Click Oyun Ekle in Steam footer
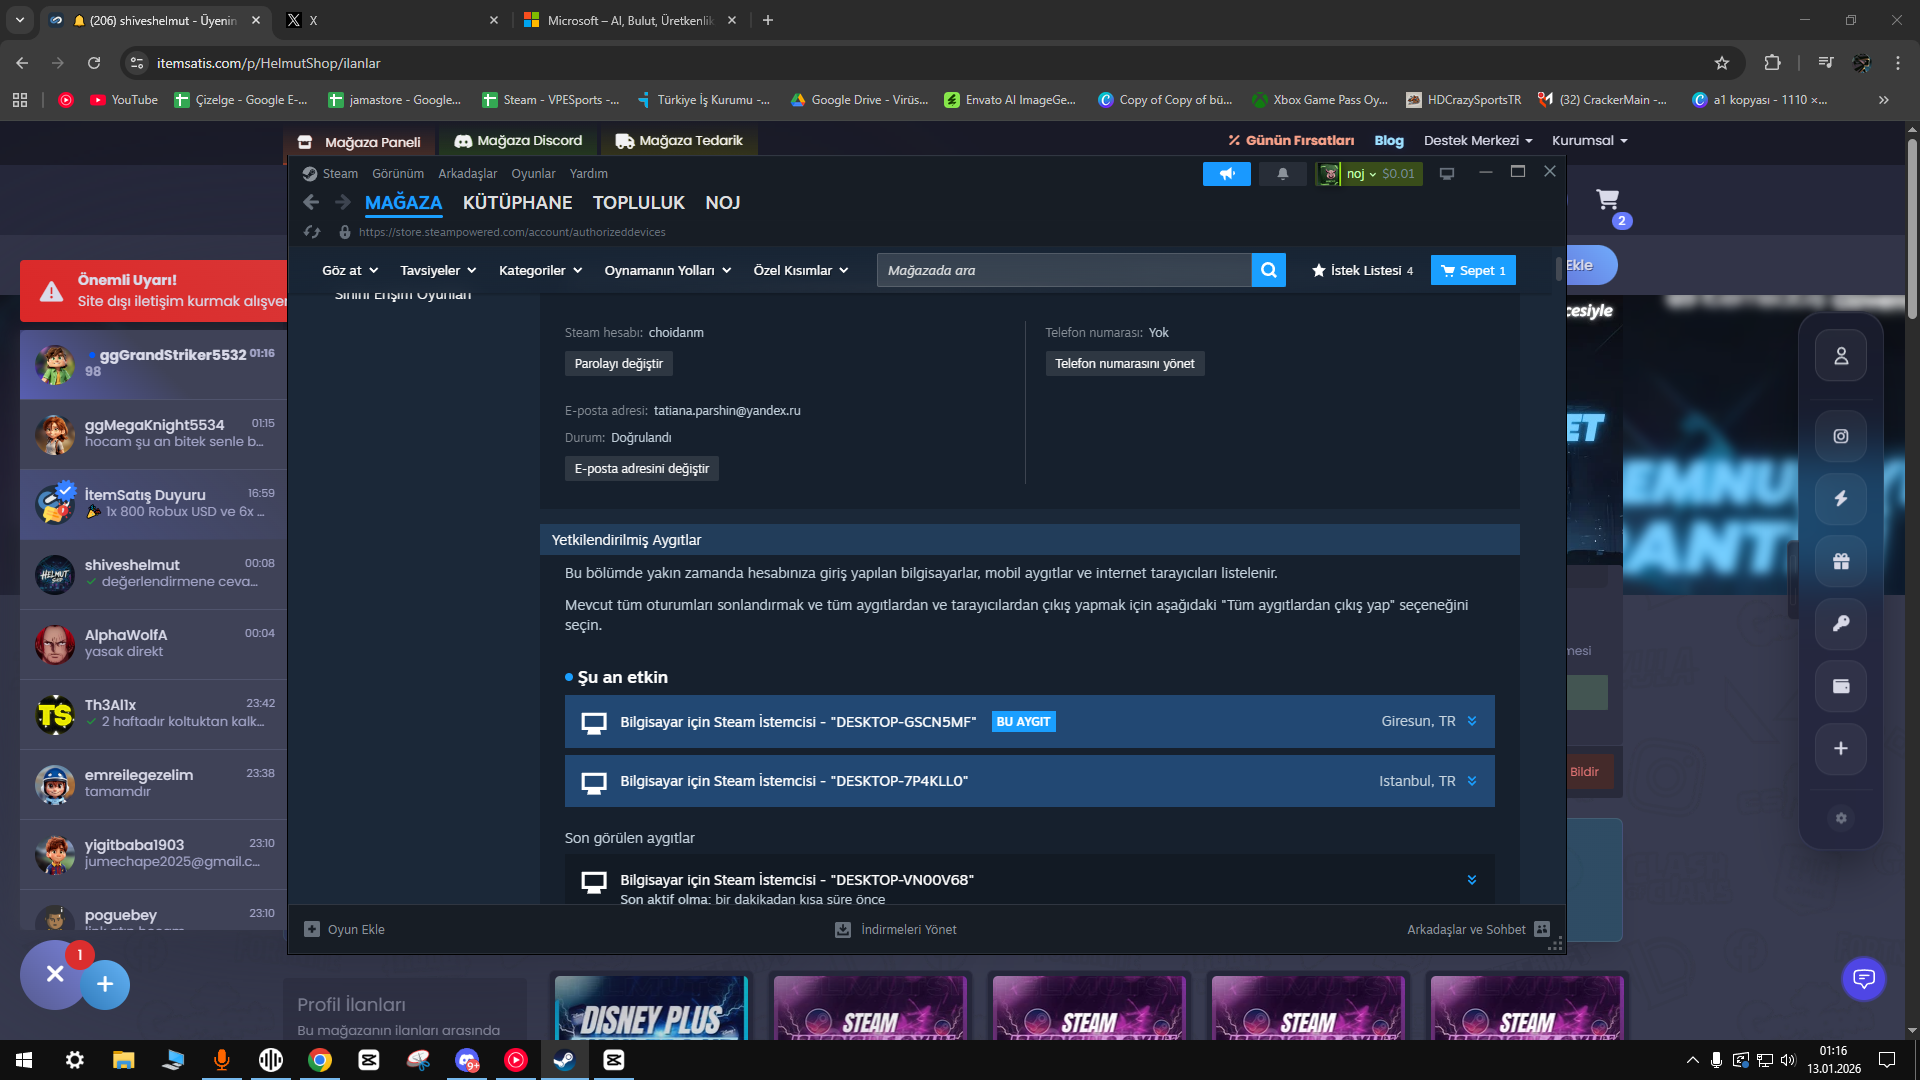This screenshot has width=1920, height=1080. click(x=345, y=929)
